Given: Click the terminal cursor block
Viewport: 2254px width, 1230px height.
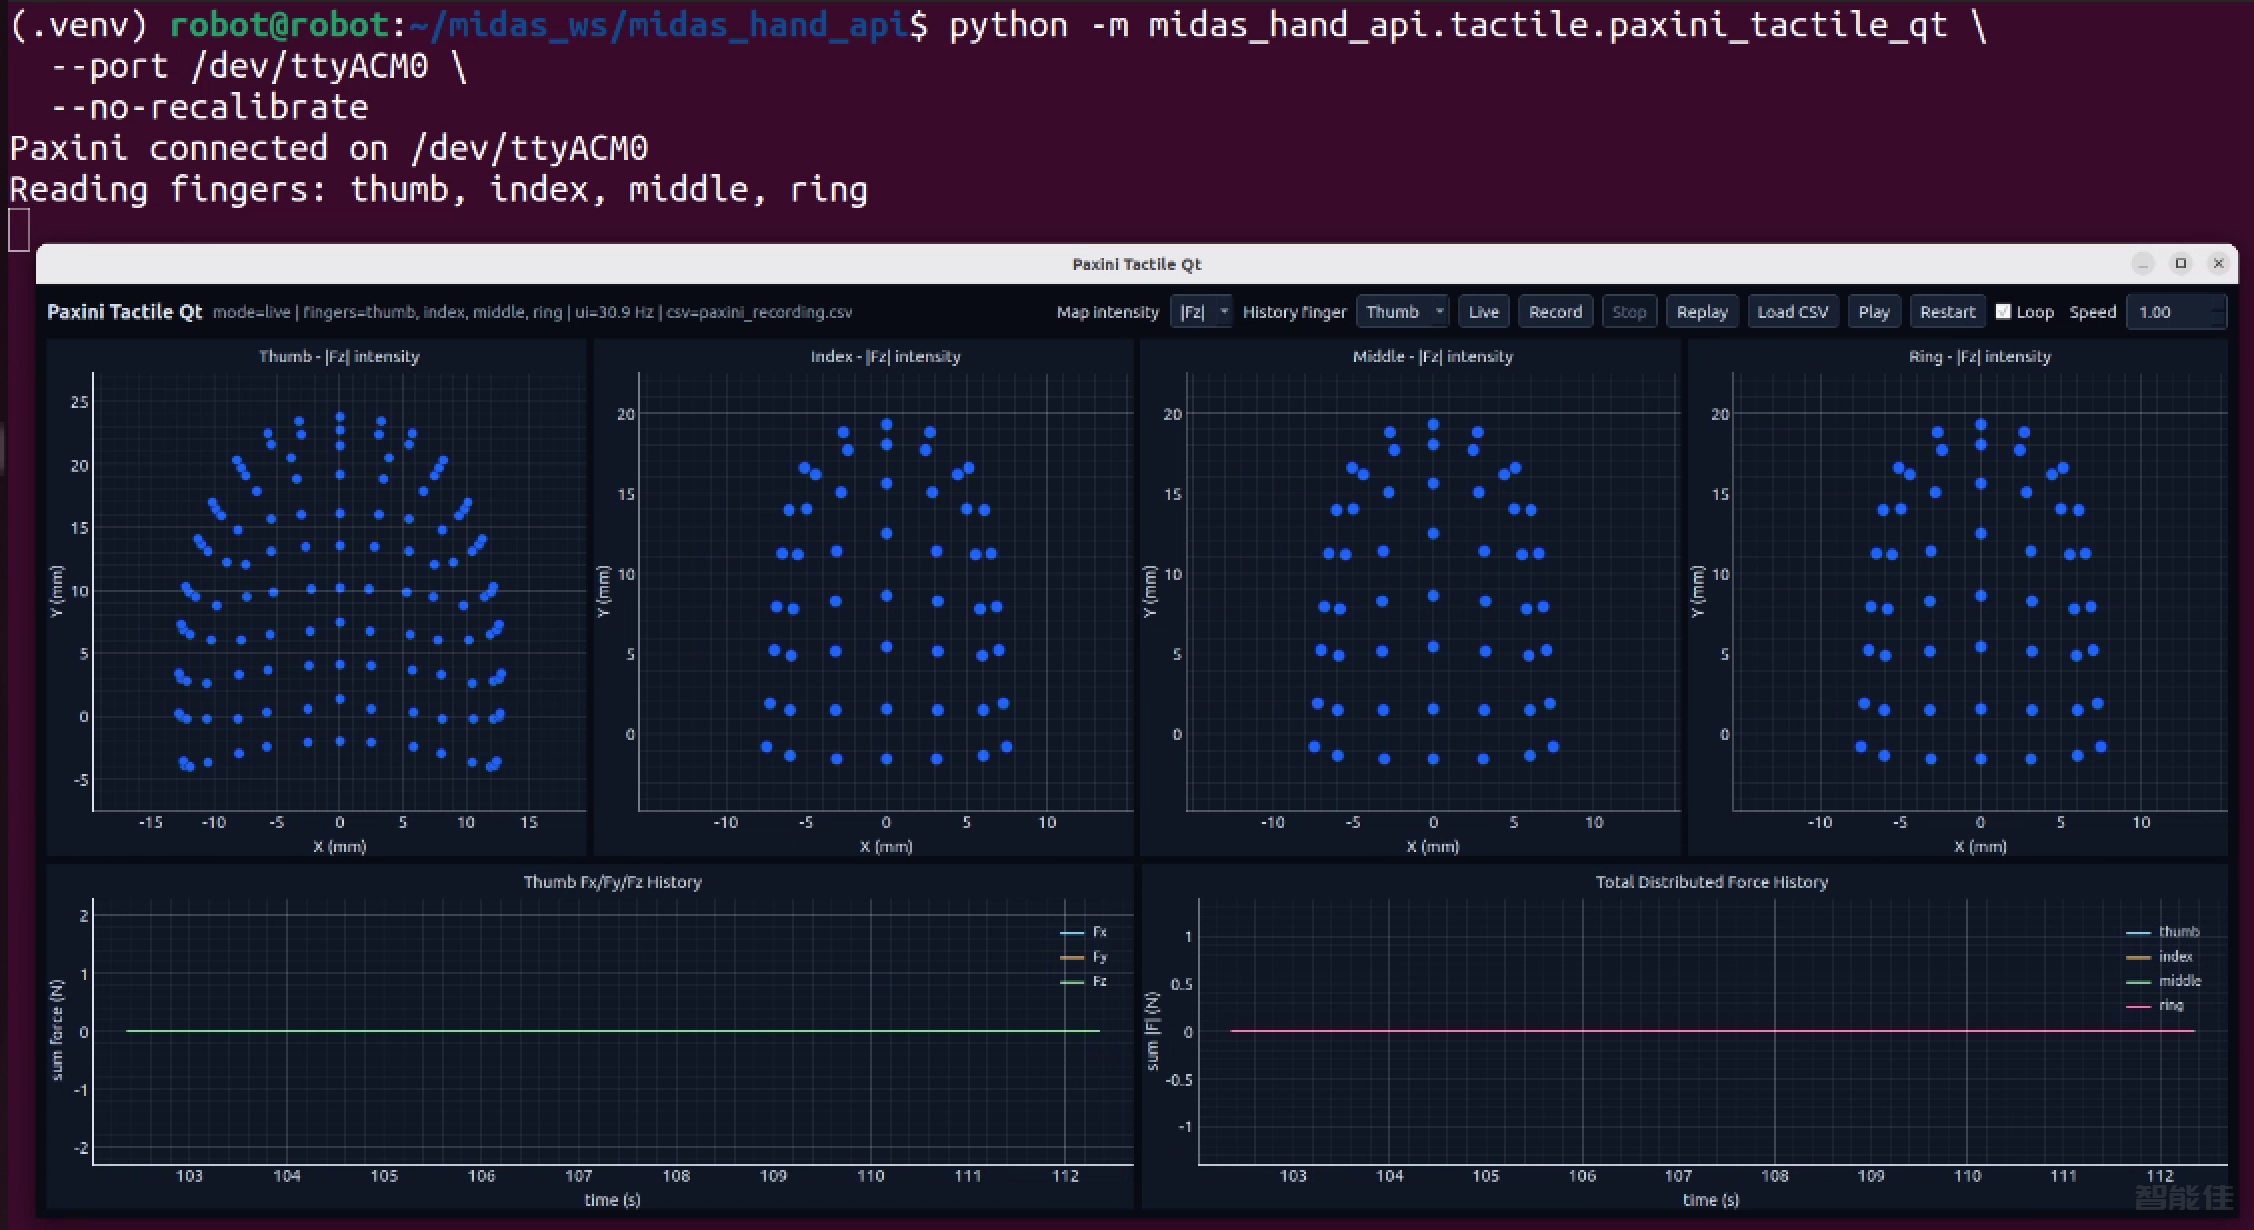Looking at the screenshot, I should click(x=19, y=230).
